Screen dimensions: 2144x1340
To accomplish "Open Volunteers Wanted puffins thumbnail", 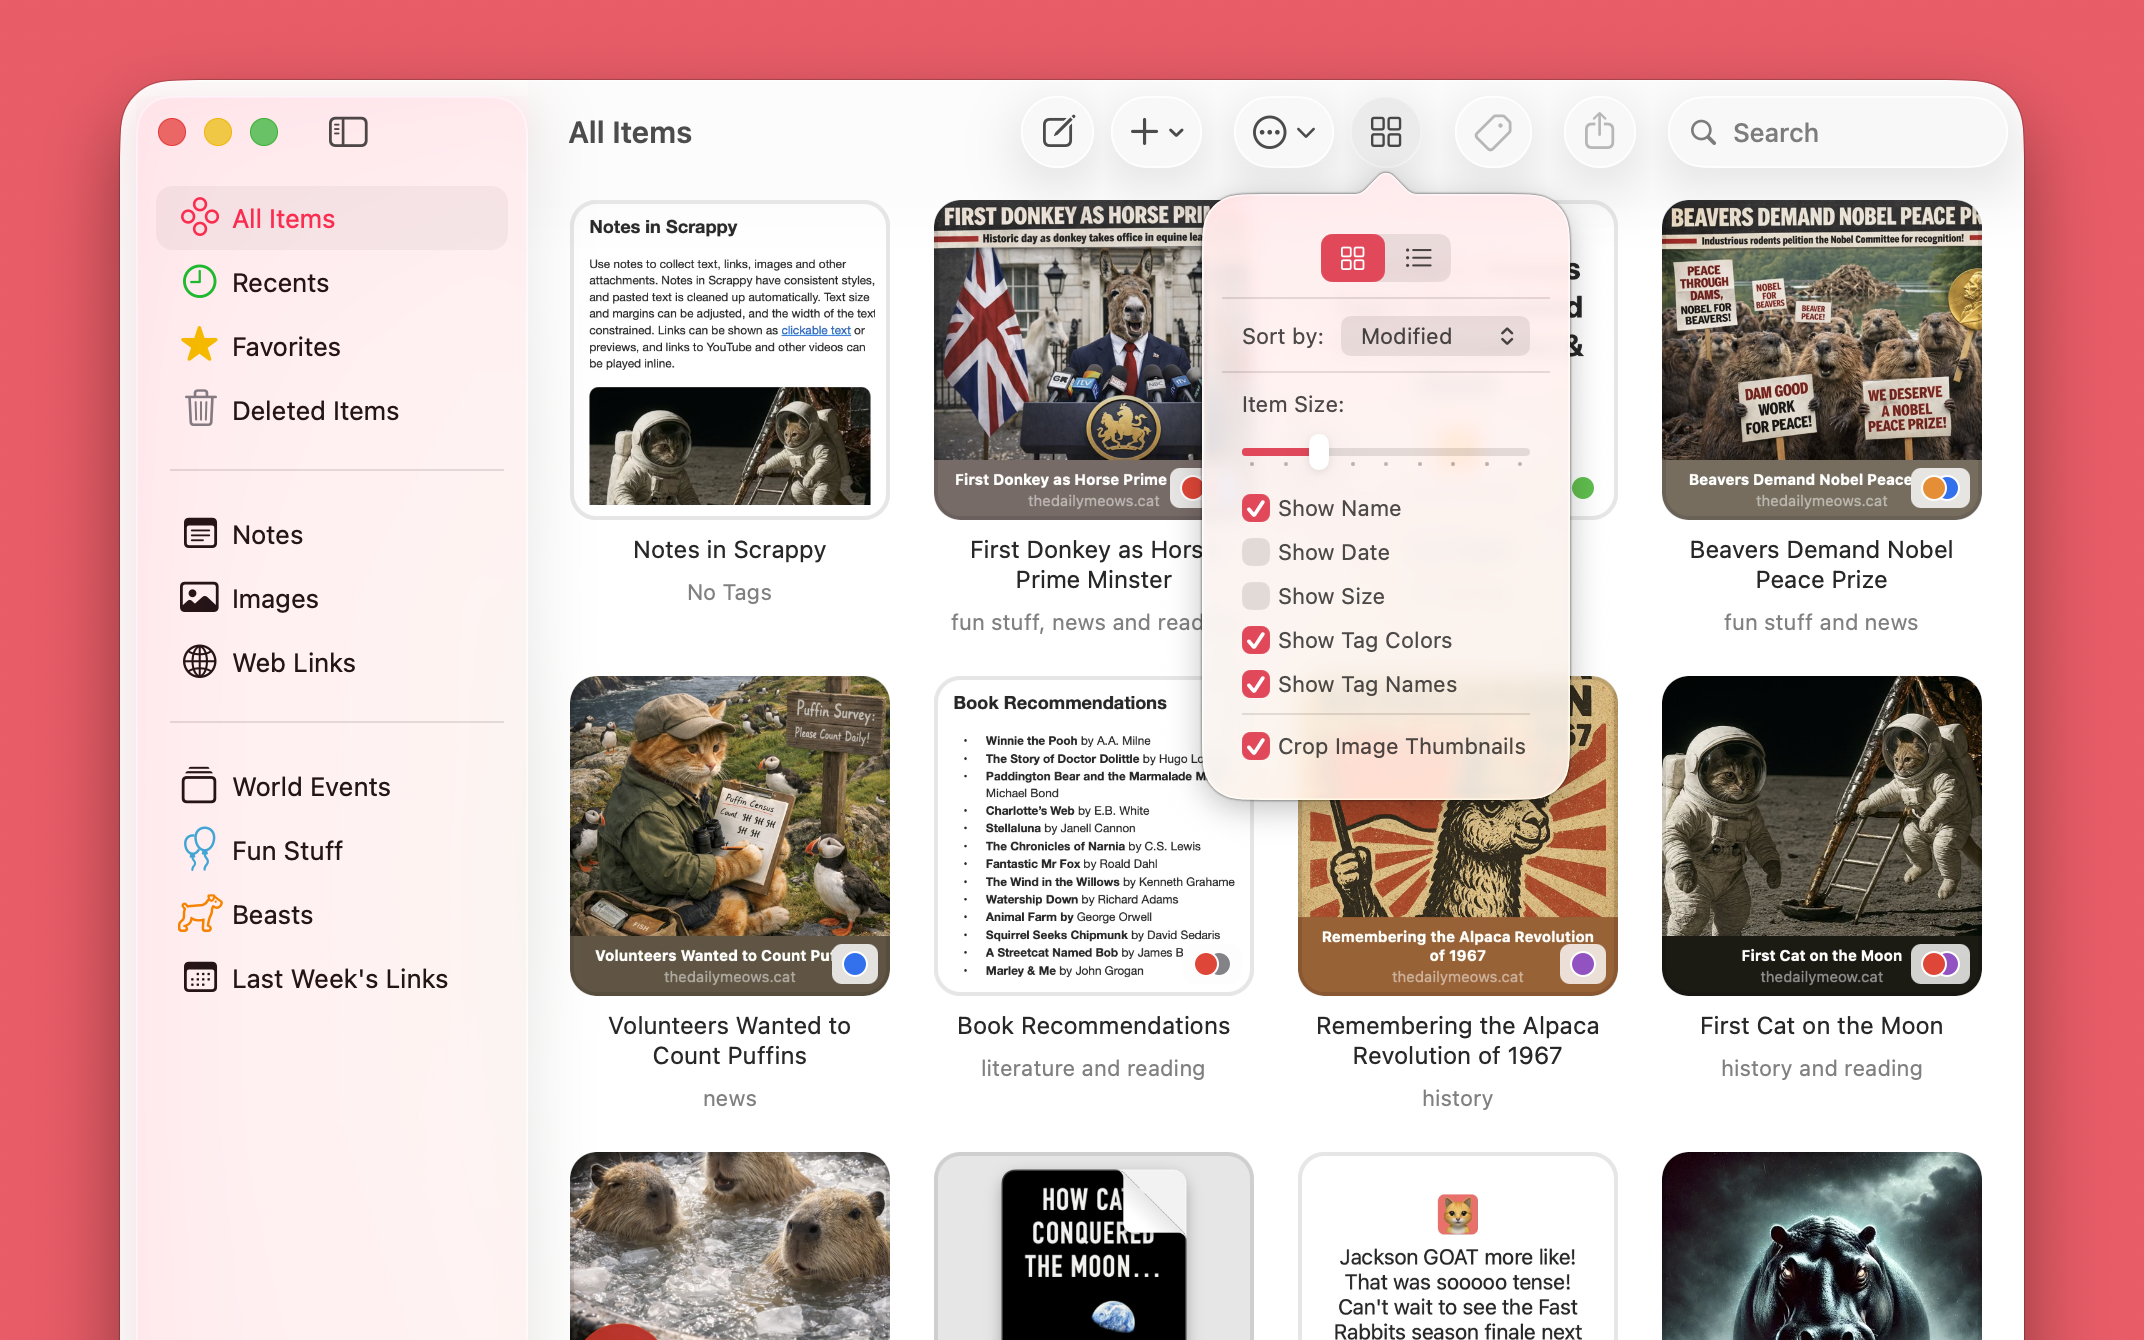I will click(730, 836).
